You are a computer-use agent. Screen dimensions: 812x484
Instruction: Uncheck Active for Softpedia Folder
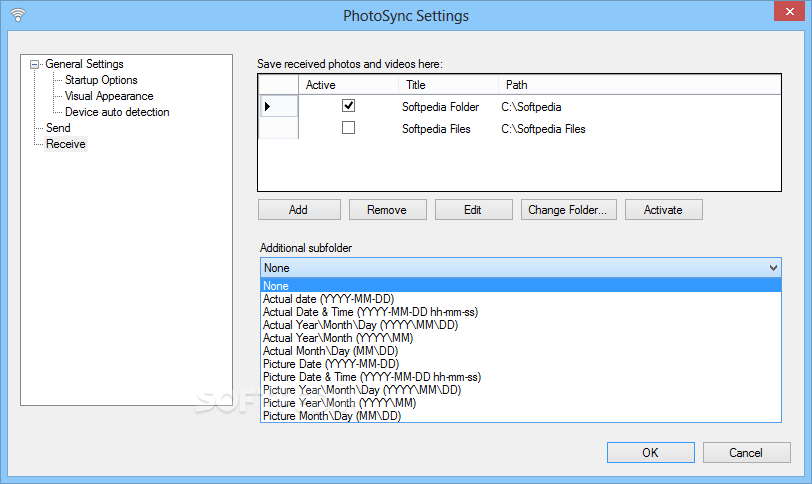[x=349, y=106]
